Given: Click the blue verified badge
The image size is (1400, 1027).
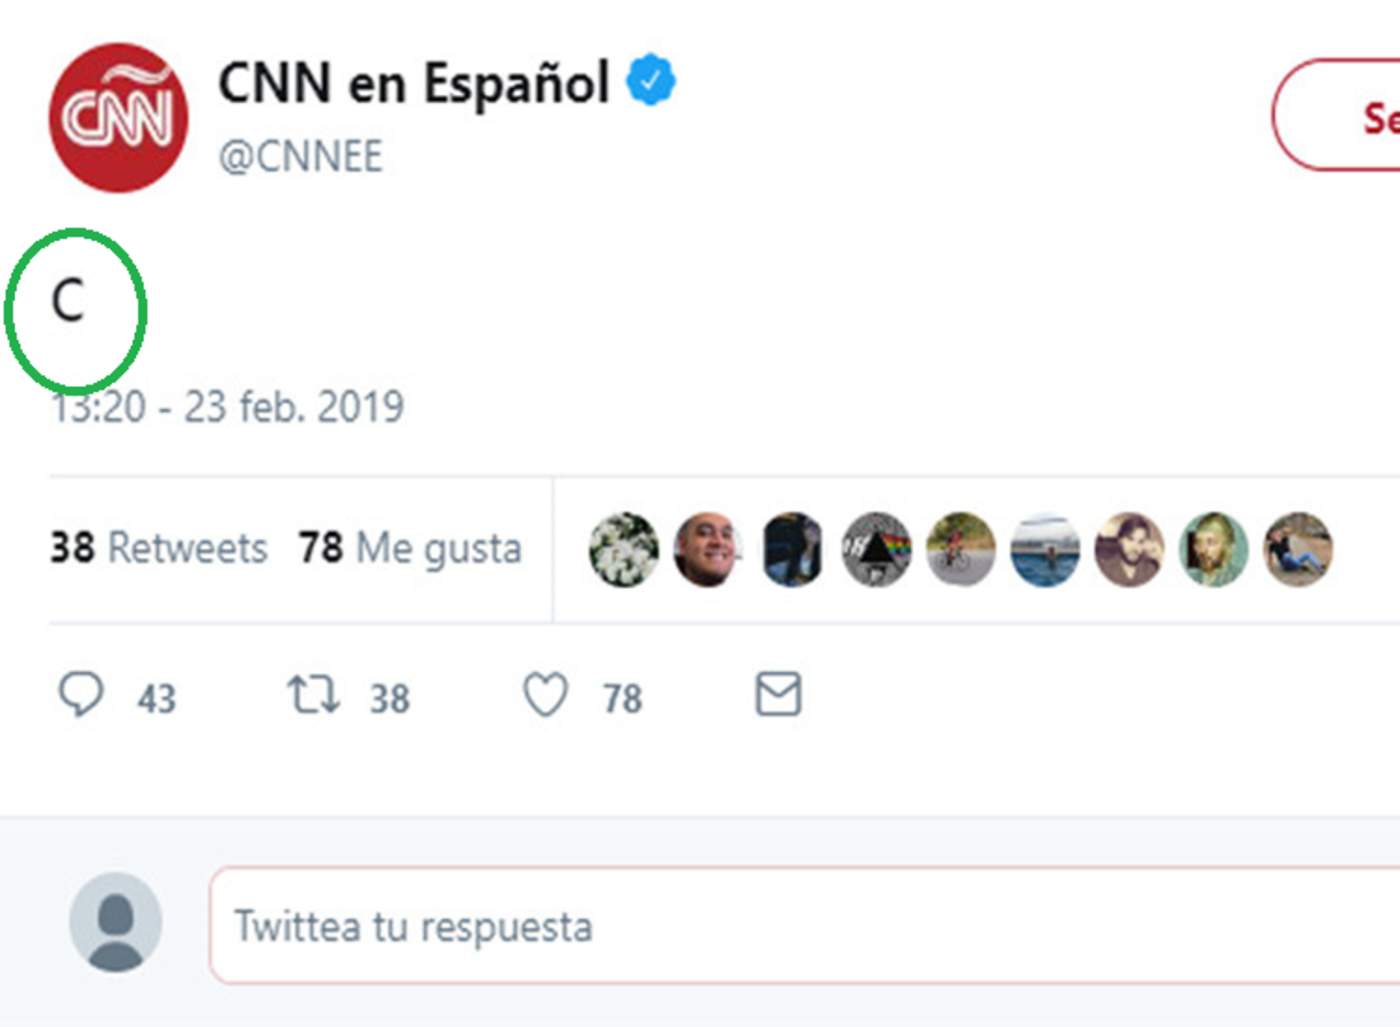Looking at the screenshot, I should click(x=651, y=80).
